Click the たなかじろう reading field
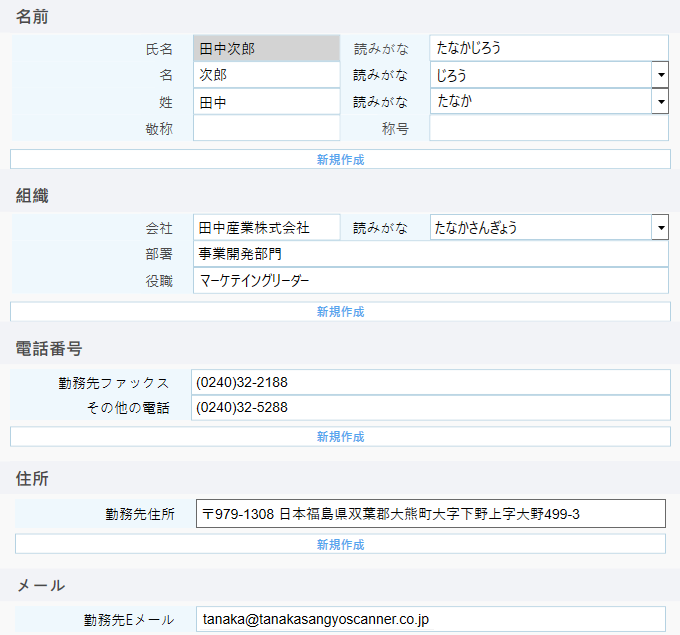 pyautogui.click(x=548, y=48)
